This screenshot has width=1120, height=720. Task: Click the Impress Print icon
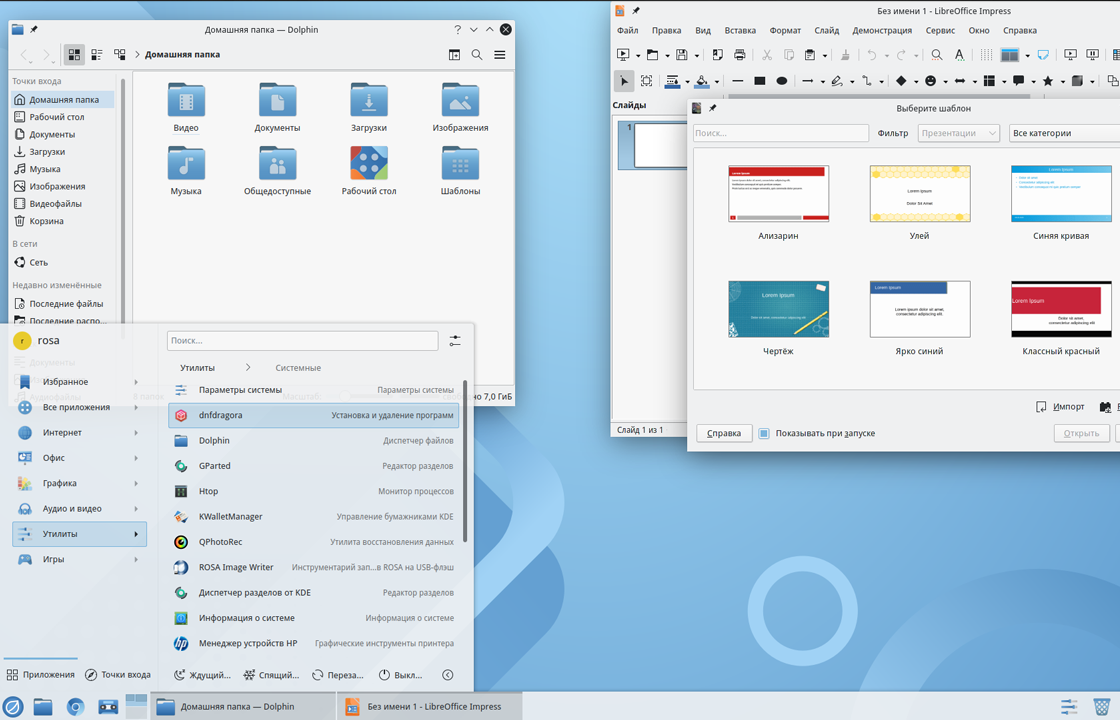click(739, 55)
